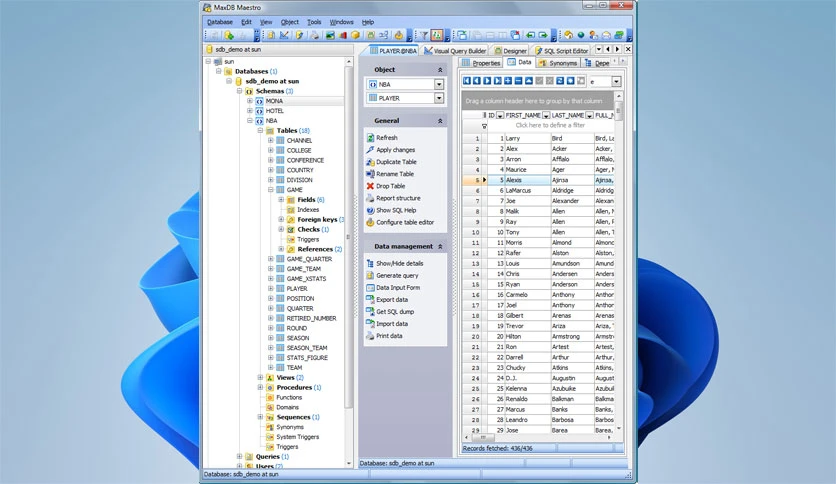836x484 pixels.
Task: Refresh data using navigator refresh button
Action: coord(560,80)
